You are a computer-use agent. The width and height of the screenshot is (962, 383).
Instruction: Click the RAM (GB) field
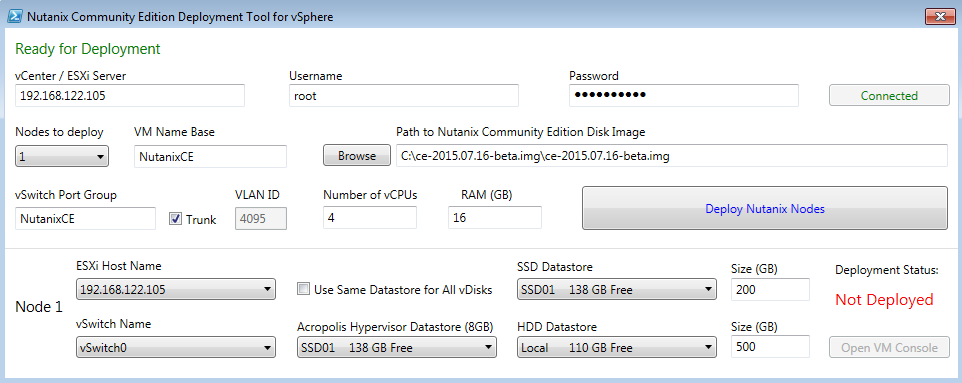click(x=495, y=218)
